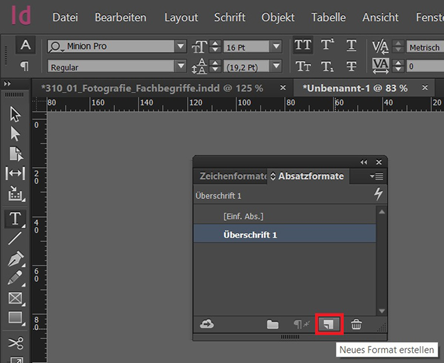Switch to 310_01_Fotografie_Fachbegriffe.indd document tab
444x363 pixels.
click(152, 88)
